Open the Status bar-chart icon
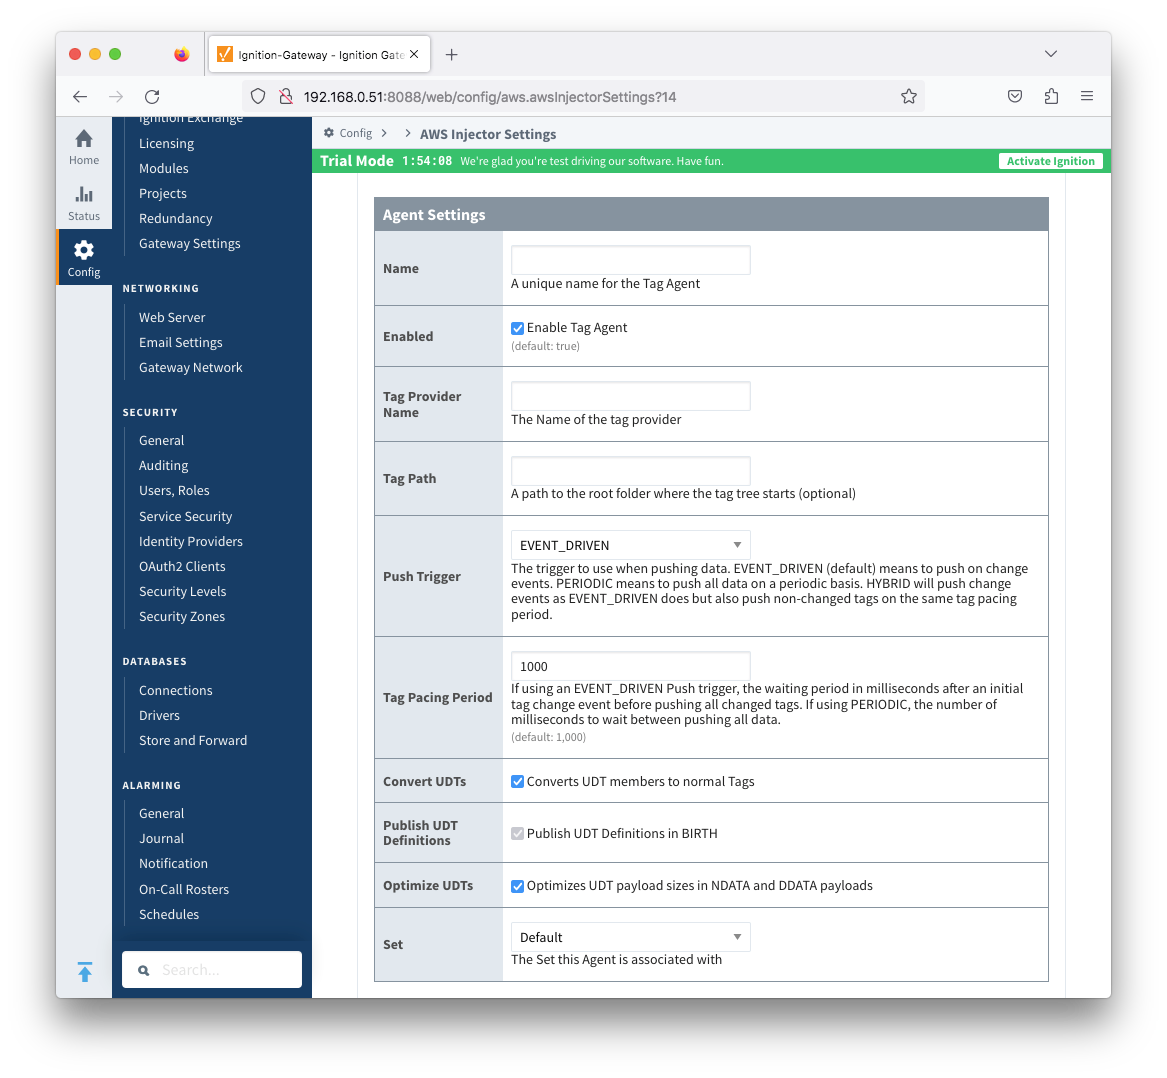 pyautogui.click(x=84, y=195)
